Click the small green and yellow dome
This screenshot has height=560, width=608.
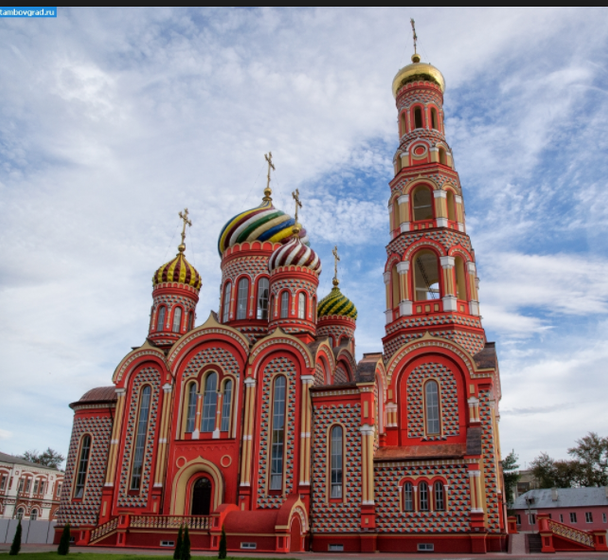tap(337, 303)
